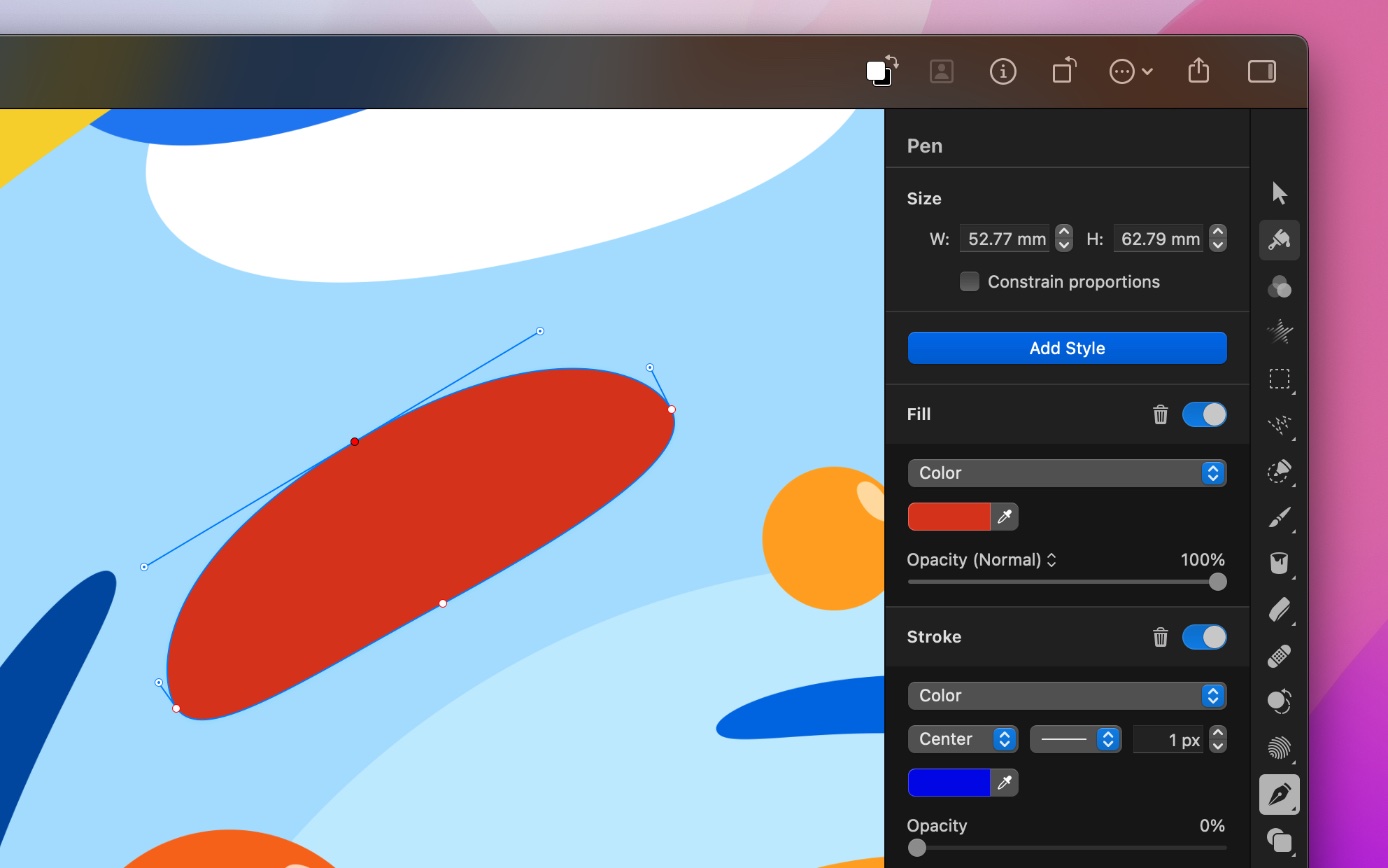This screenshot has height=868, width=1388.
Task: Select the Pen tool in sidebar
Action: pos(1279,795)
